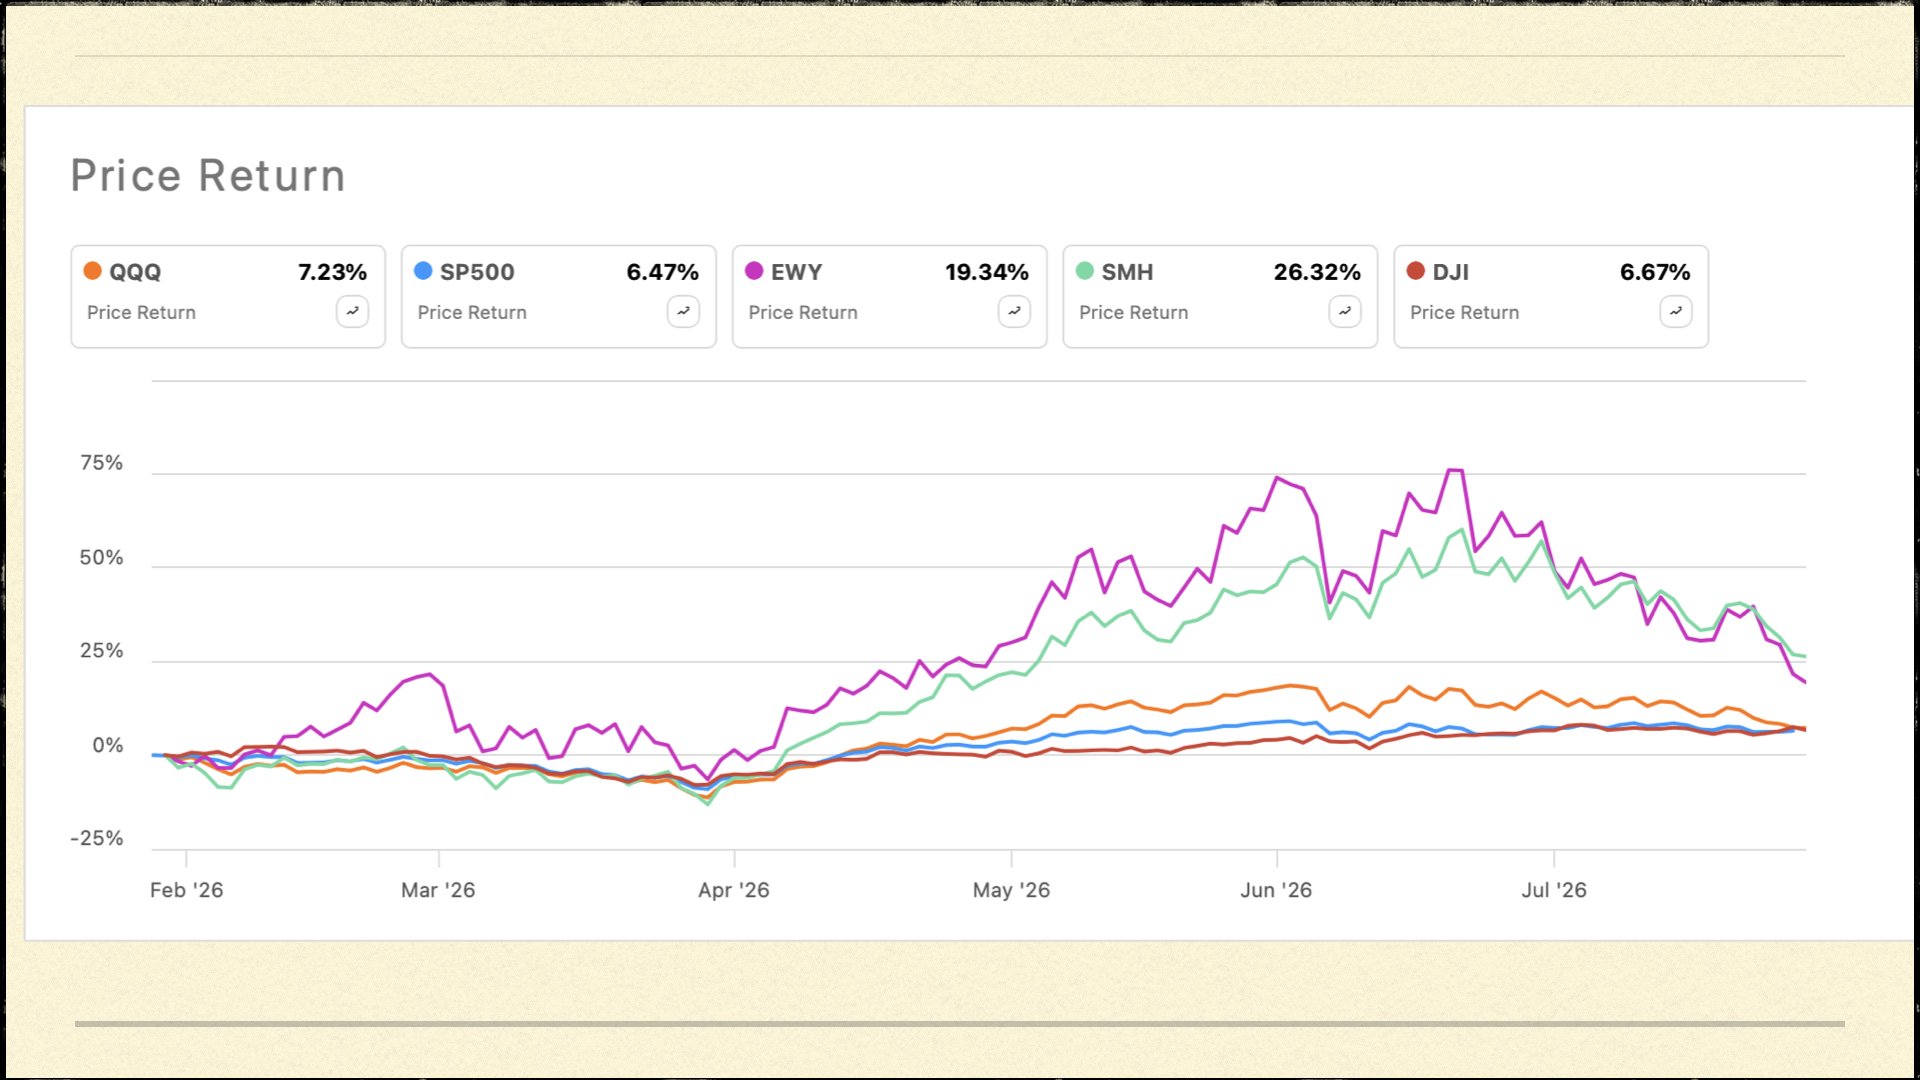Select the DJI ticker label

point(1450,272)
